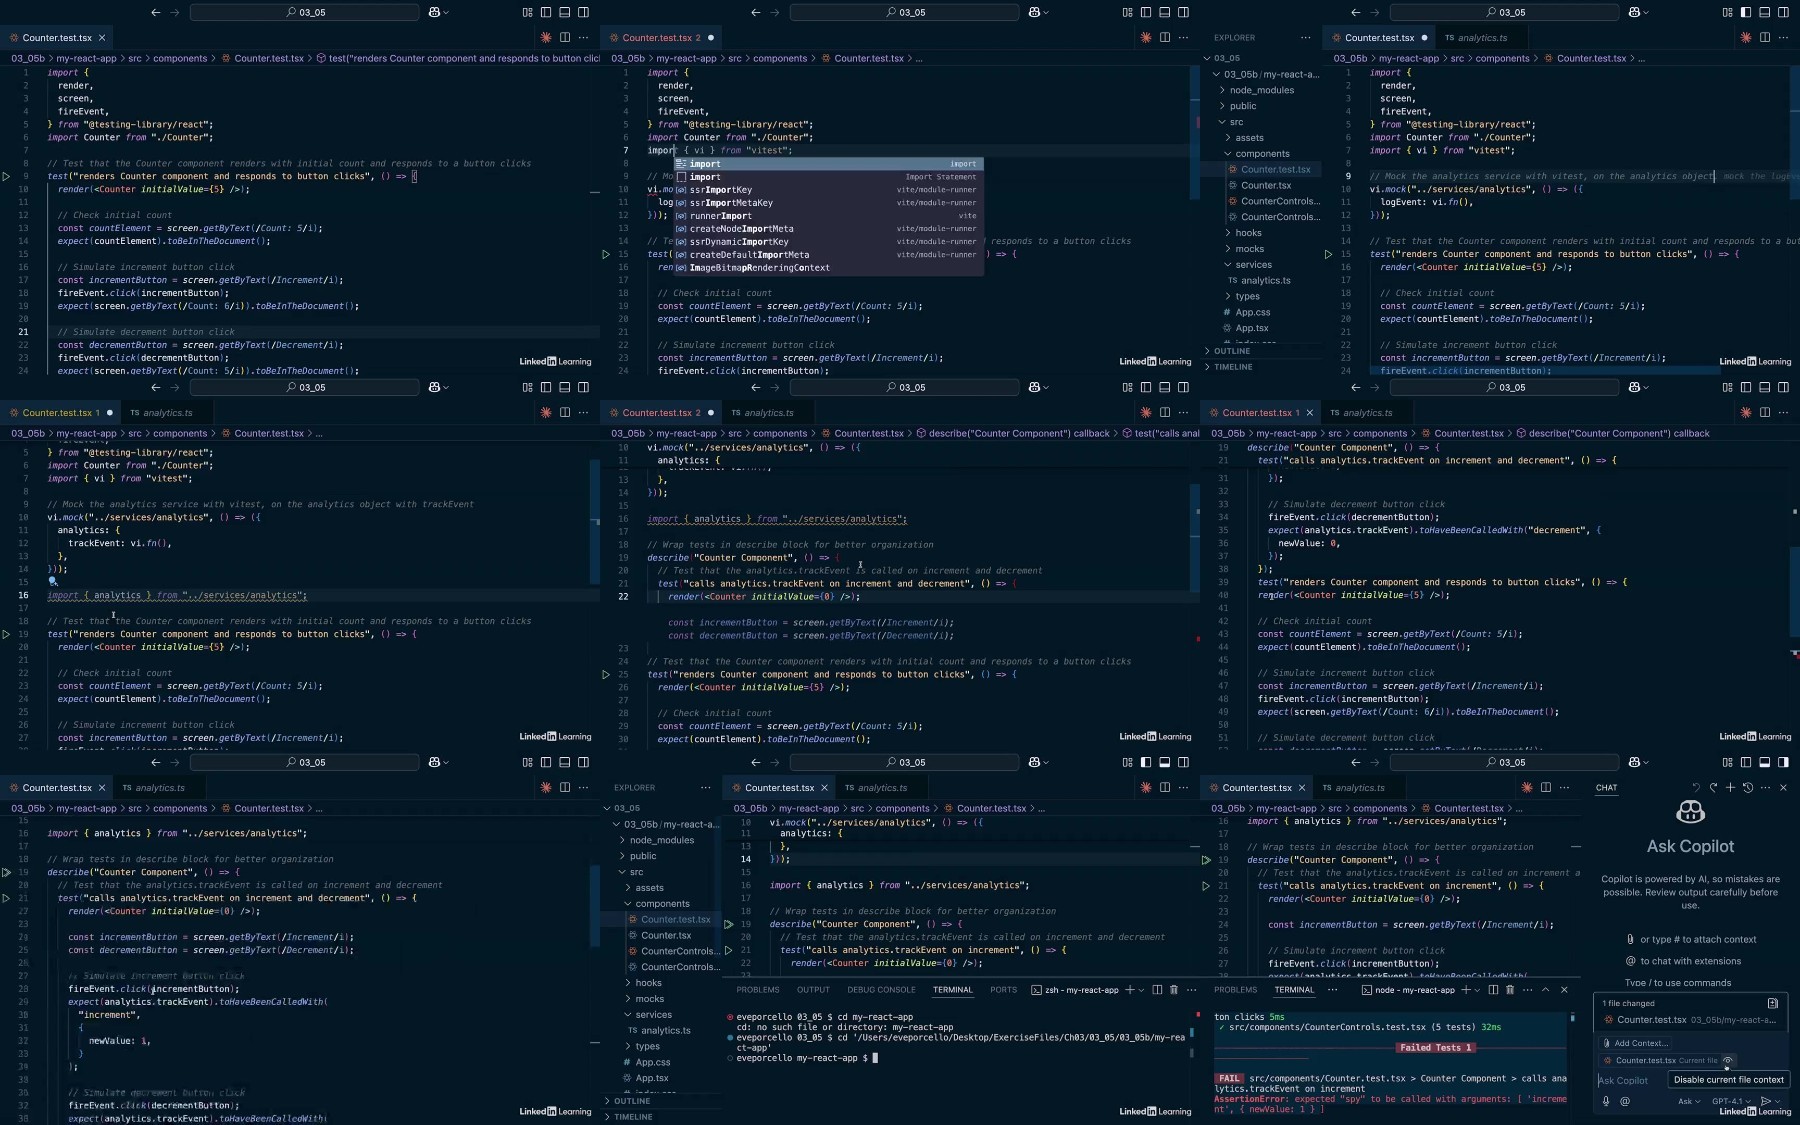1800x1125 pixels.
Task: Click the @ mention icon below Ask Copilot
Action: tap(1625, 1101)
